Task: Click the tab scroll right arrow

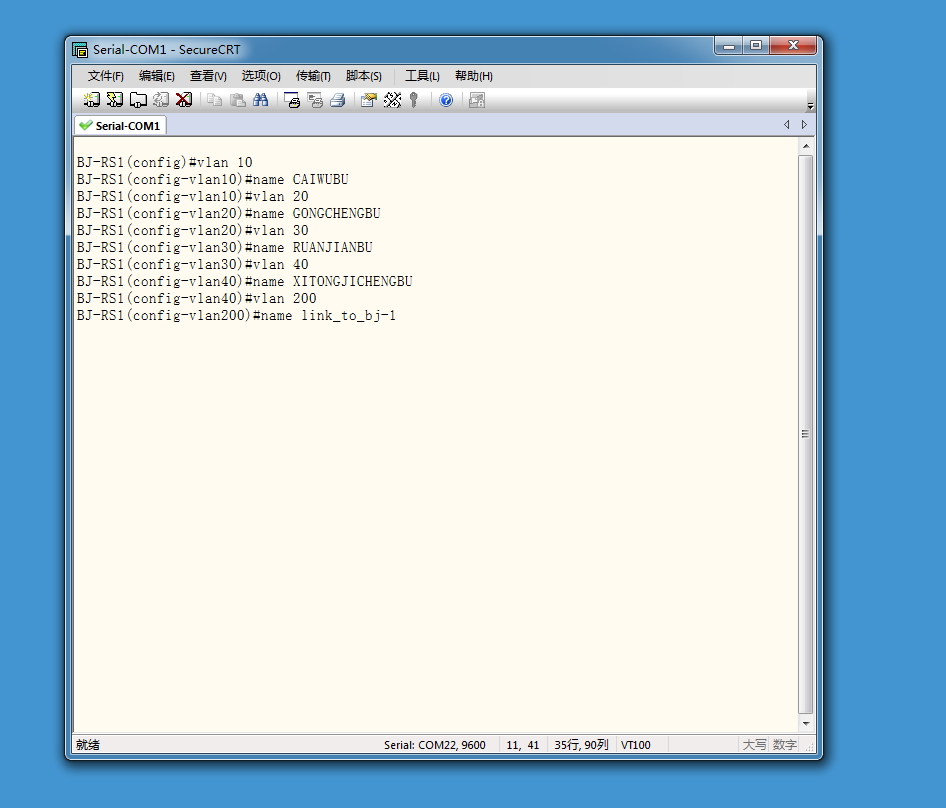Action: pos(804,124)
